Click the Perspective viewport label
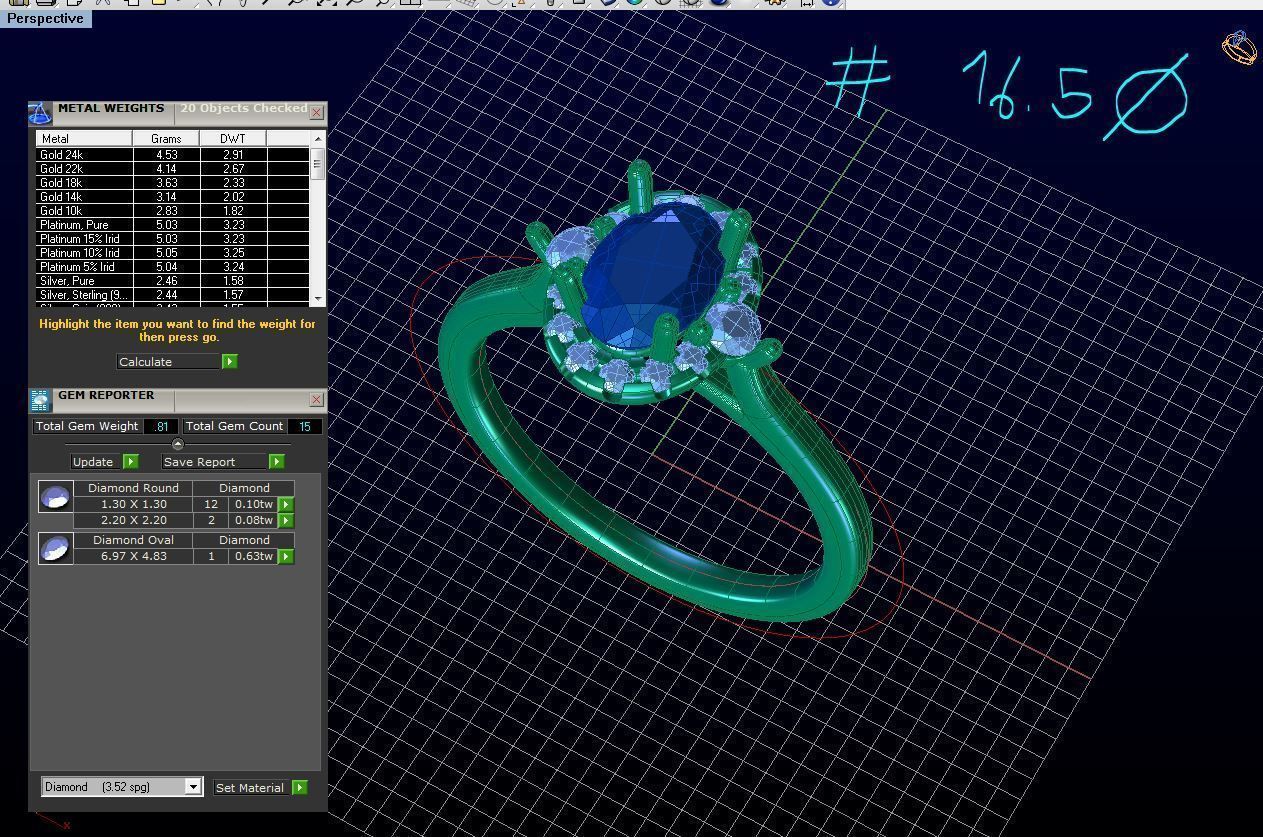The image size is (1263, 837). pos(46,18)
